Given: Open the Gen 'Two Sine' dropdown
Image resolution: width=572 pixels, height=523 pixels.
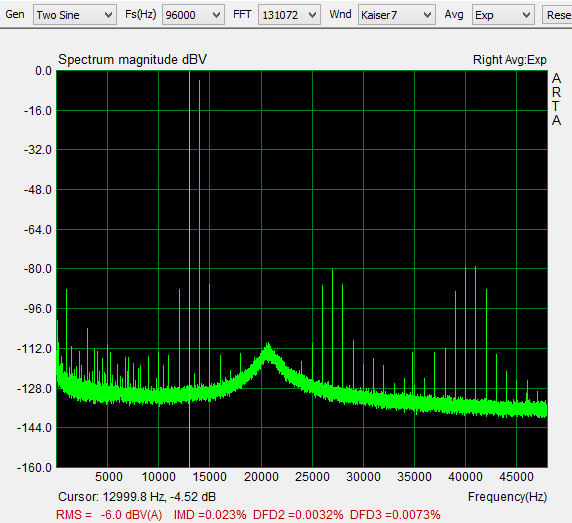Looking at the screenshot, I should click(75, 15).
